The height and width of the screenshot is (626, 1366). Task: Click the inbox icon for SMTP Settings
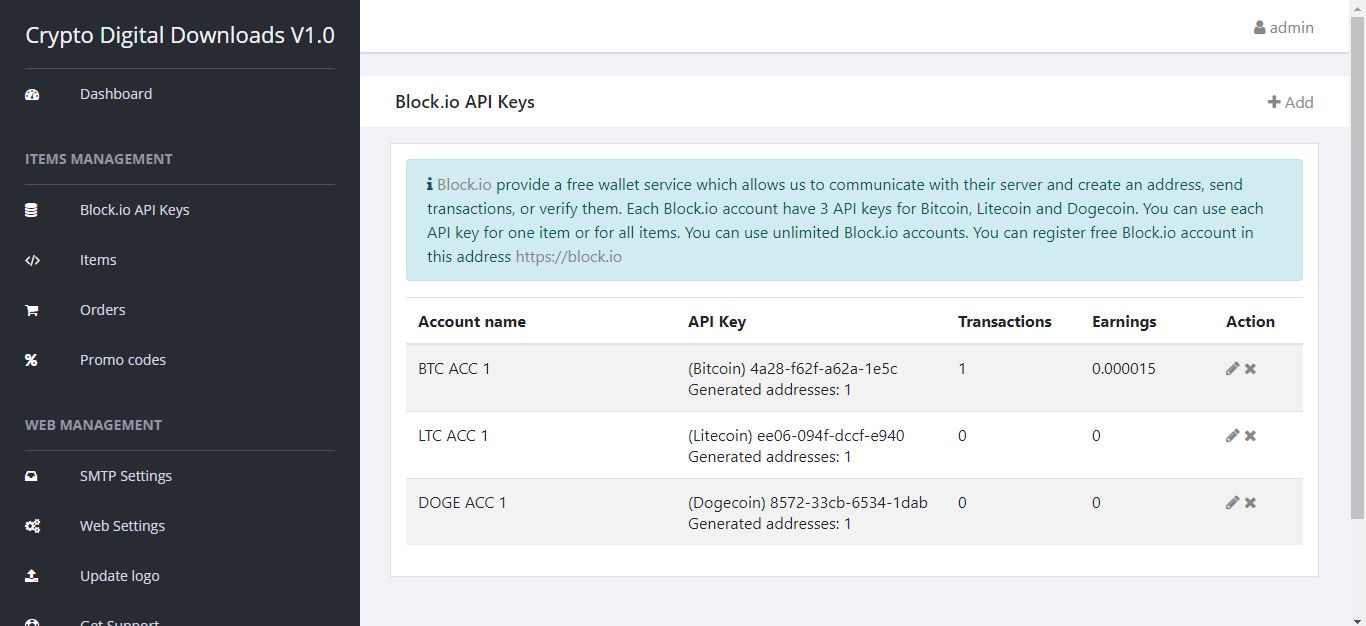click(x=32, y=476)
